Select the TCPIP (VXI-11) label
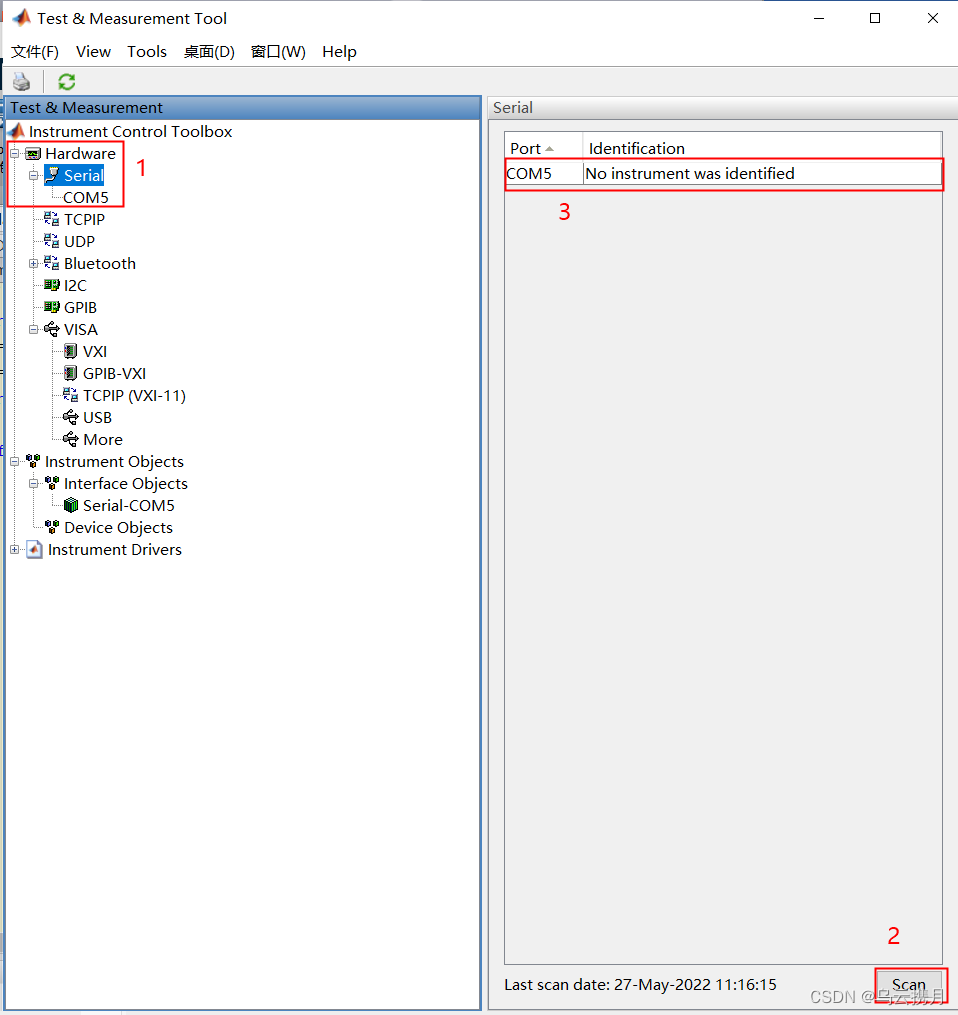958x1015 pixels. 134,396
